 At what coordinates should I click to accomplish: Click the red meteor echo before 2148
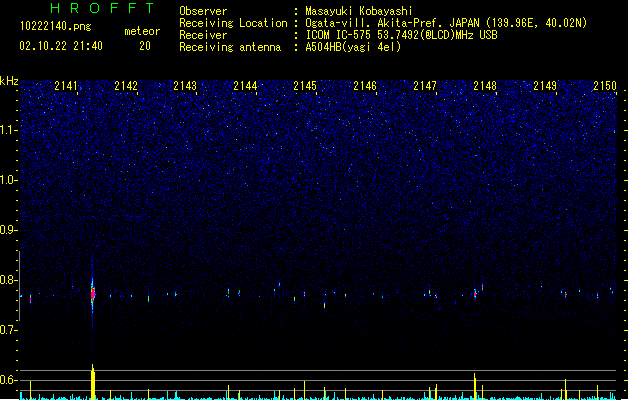coord(475,294)
